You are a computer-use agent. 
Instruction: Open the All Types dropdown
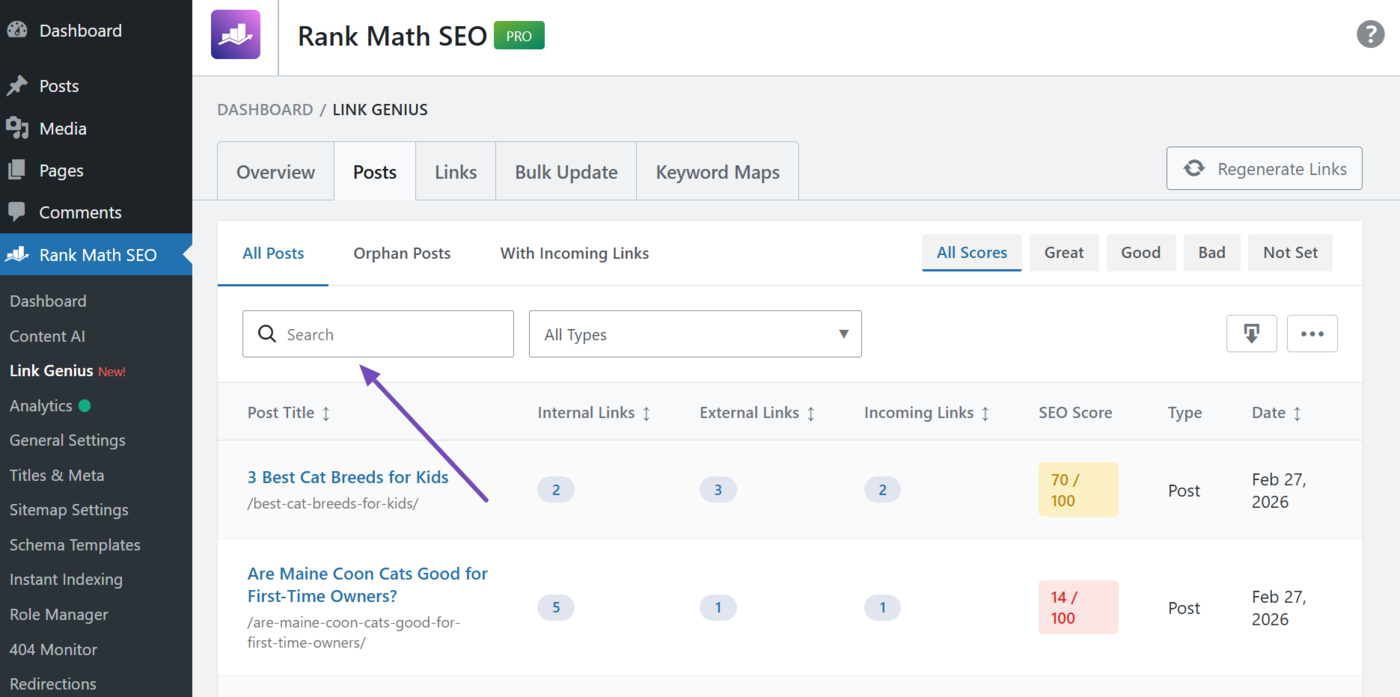coord(694,334)
